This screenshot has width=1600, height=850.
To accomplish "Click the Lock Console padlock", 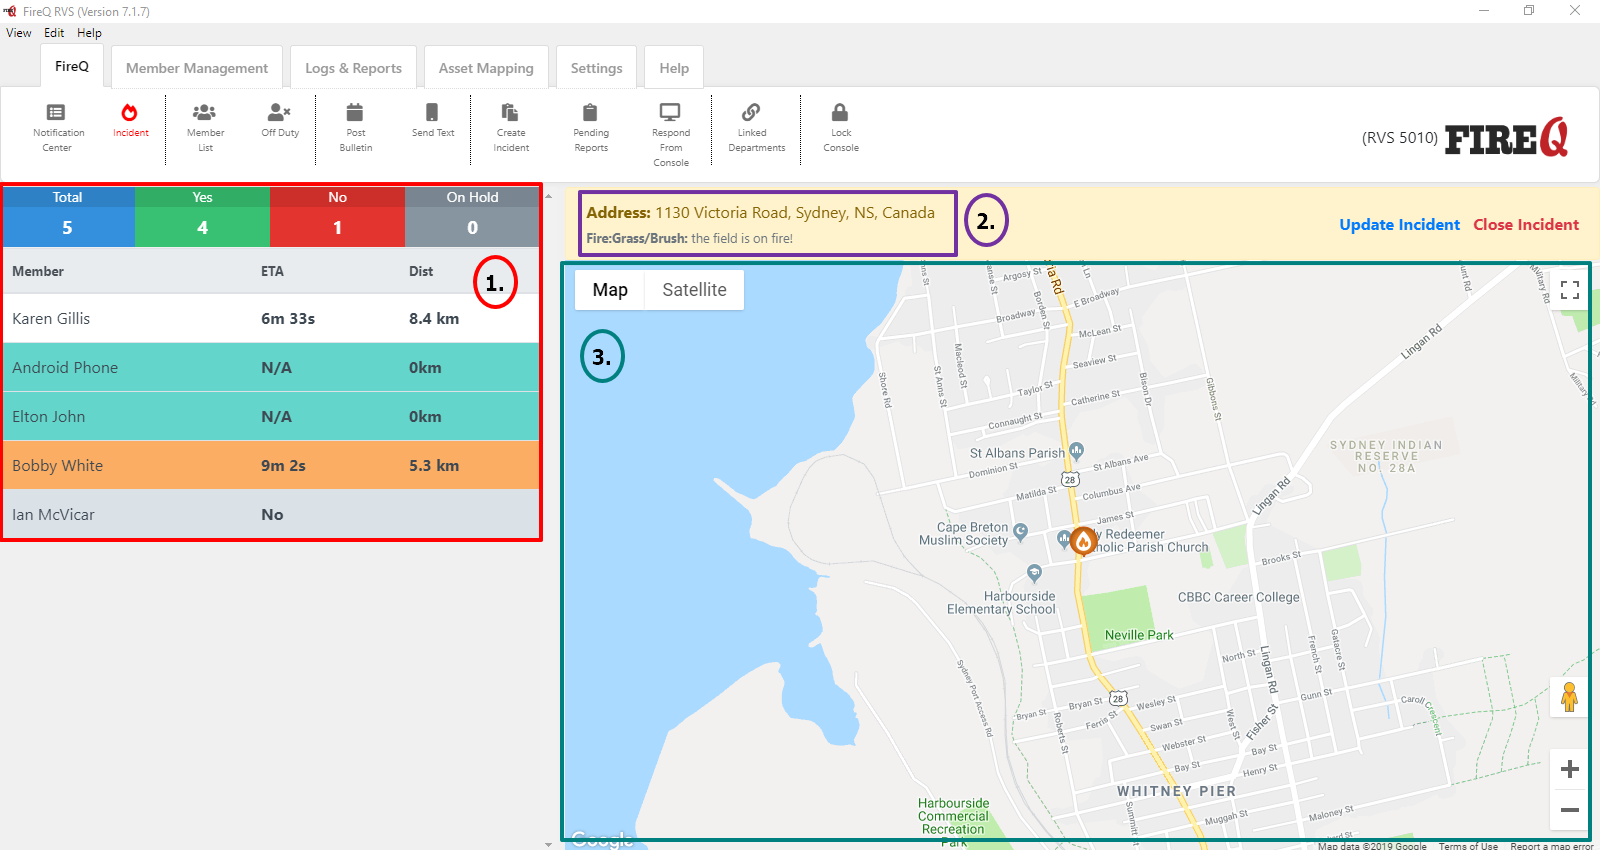I will pyautogui.click(x=840, y=112).
